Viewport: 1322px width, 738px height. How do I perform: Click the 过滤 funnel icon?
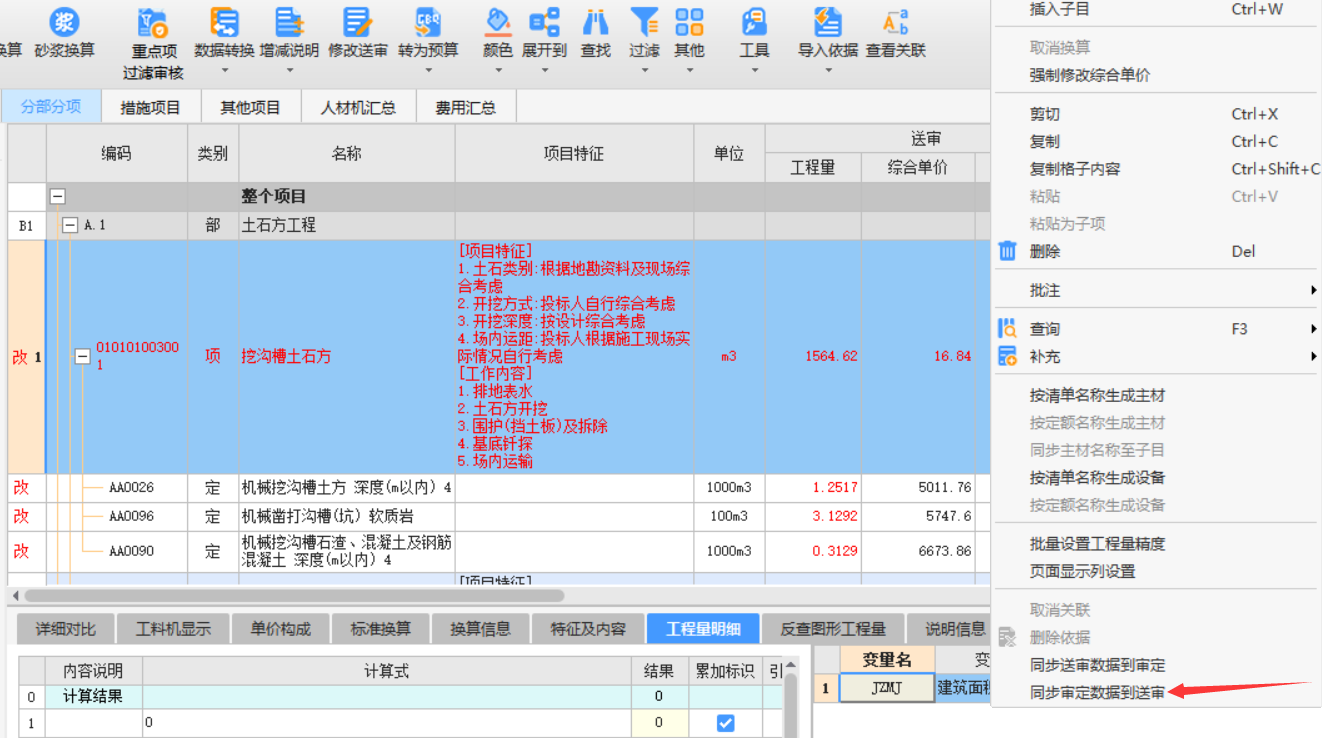(644, 21)
